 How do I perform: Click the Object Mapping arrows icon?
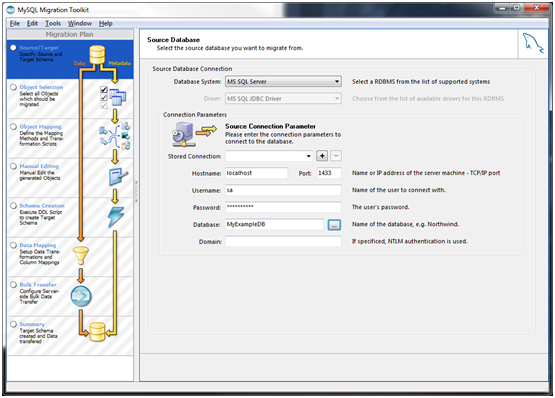click(115, 136)
